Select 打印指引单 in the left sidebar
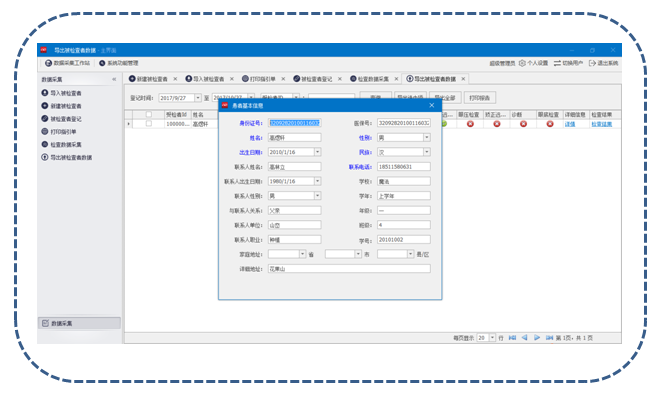 tap(59, 131)
